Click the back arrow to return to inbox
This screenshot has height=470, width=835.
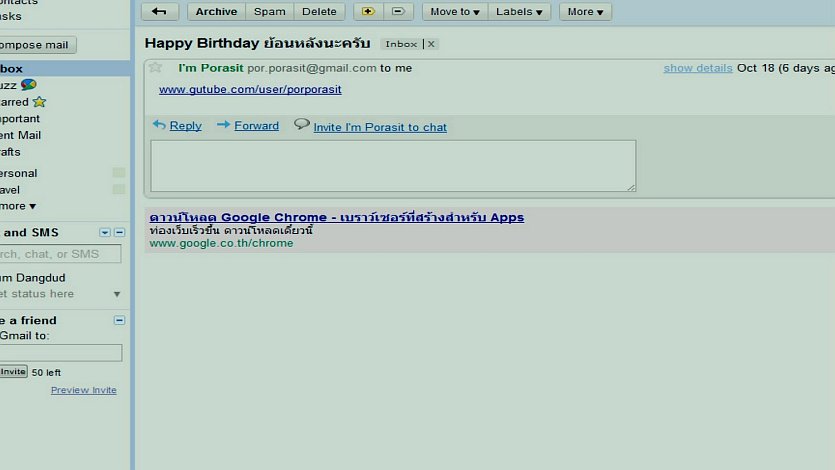[160, 12]
